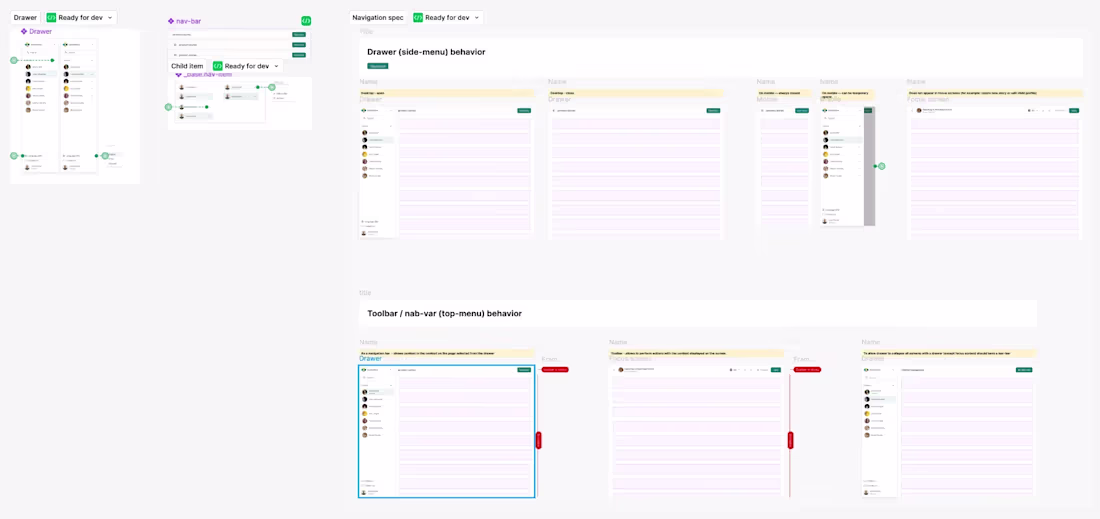Viewport: 1100px width, 519px height.
Task: Click the vertical red measurement label right of selected Drawer frame
Action: (539, 440)
